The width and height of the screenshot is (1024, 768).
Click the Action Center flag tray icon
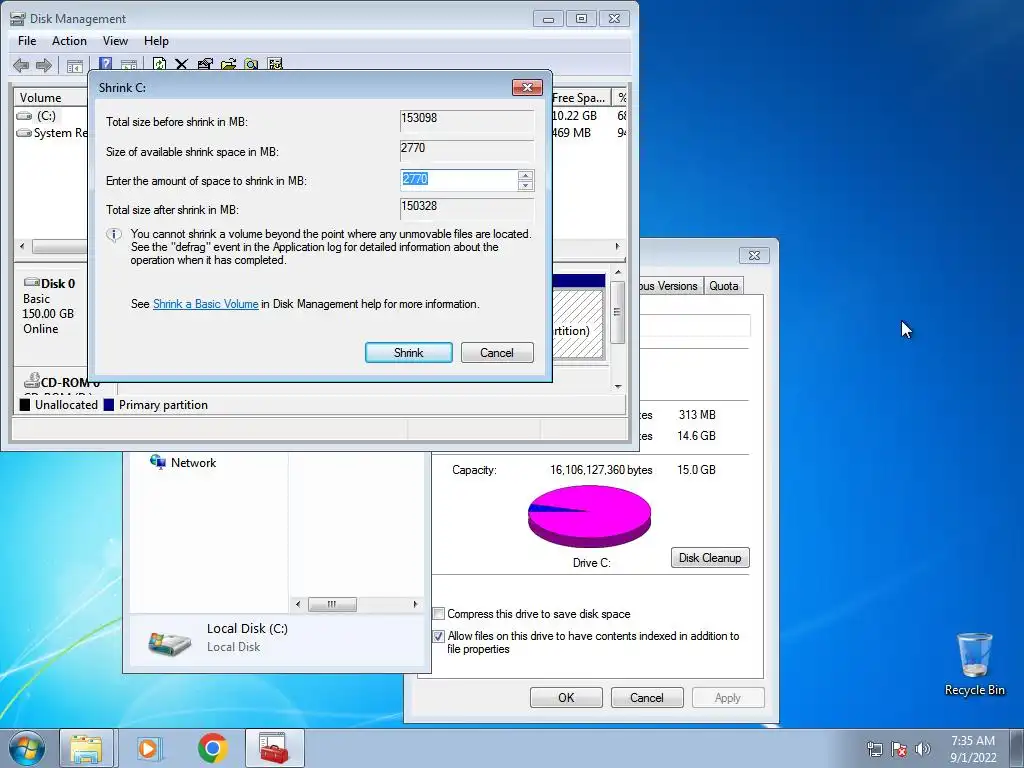(899, 748)
